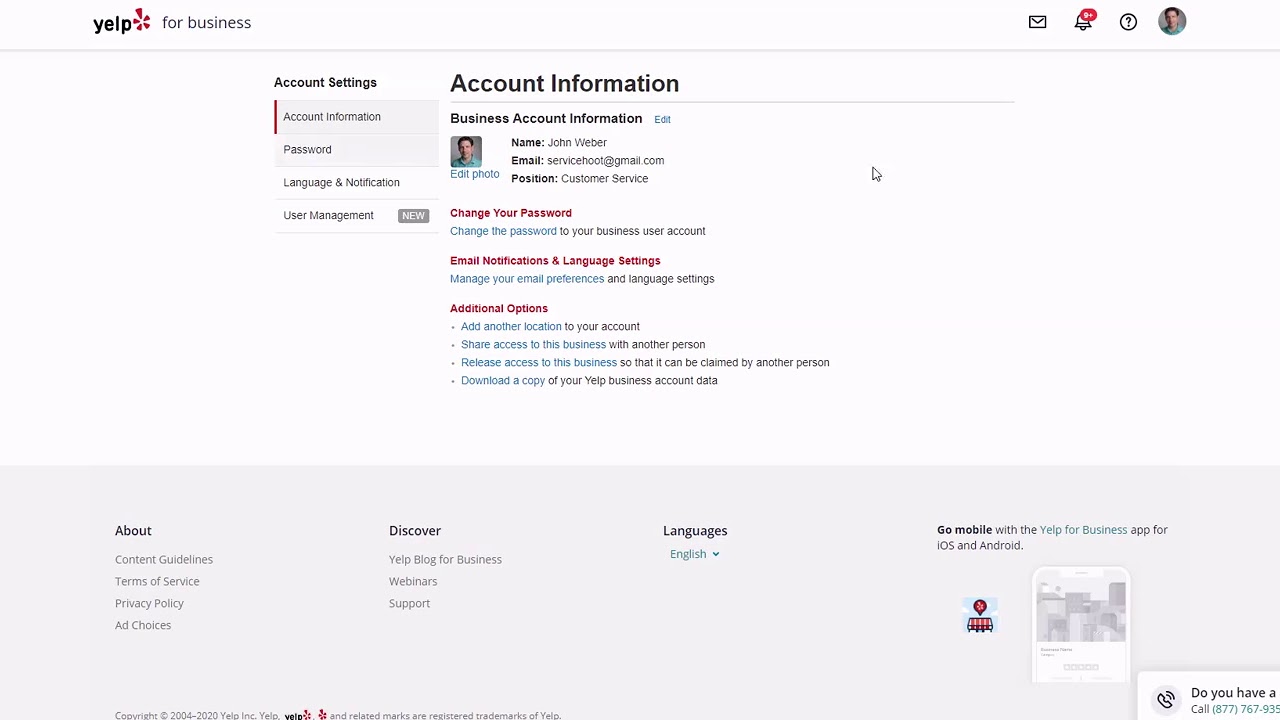Click Edit next to Business Account Information
Viewport: 1280px width, 720px height.
(x=662, y=119)
